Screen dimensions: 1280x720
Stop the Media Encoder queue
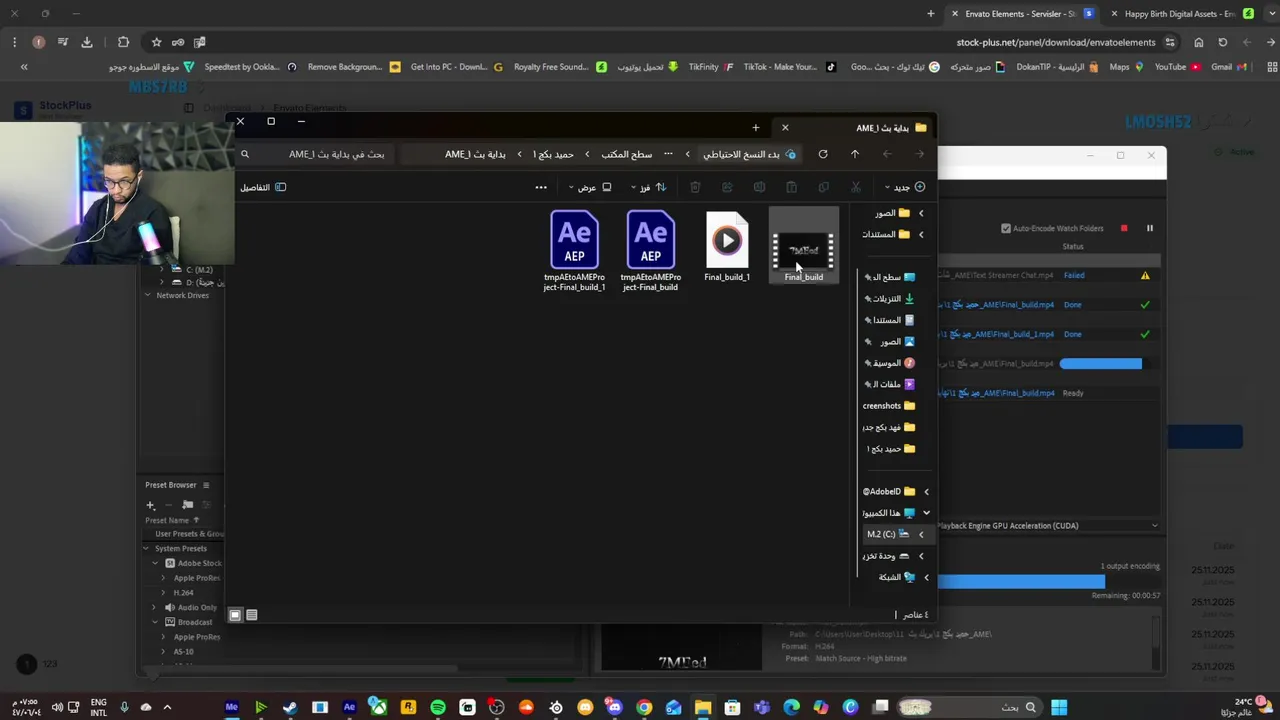click(1124, 228)
